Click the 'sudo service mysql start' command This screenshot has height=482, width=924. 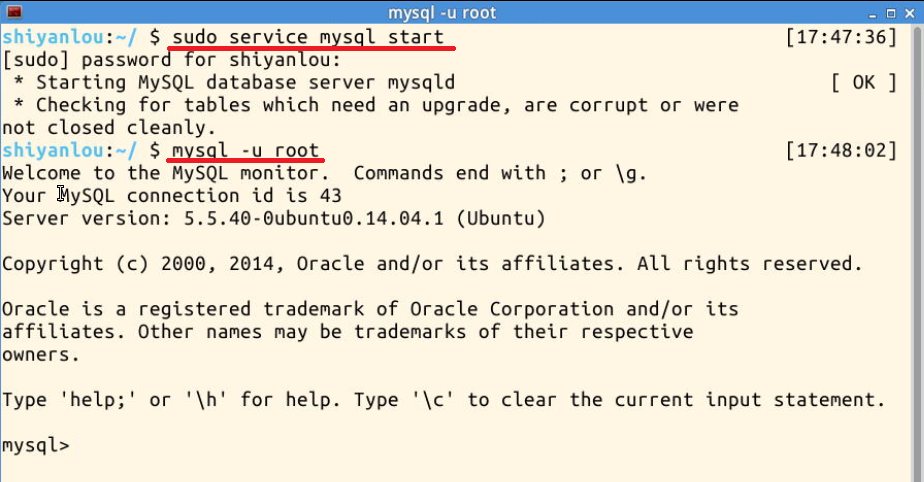pos(308,37)
